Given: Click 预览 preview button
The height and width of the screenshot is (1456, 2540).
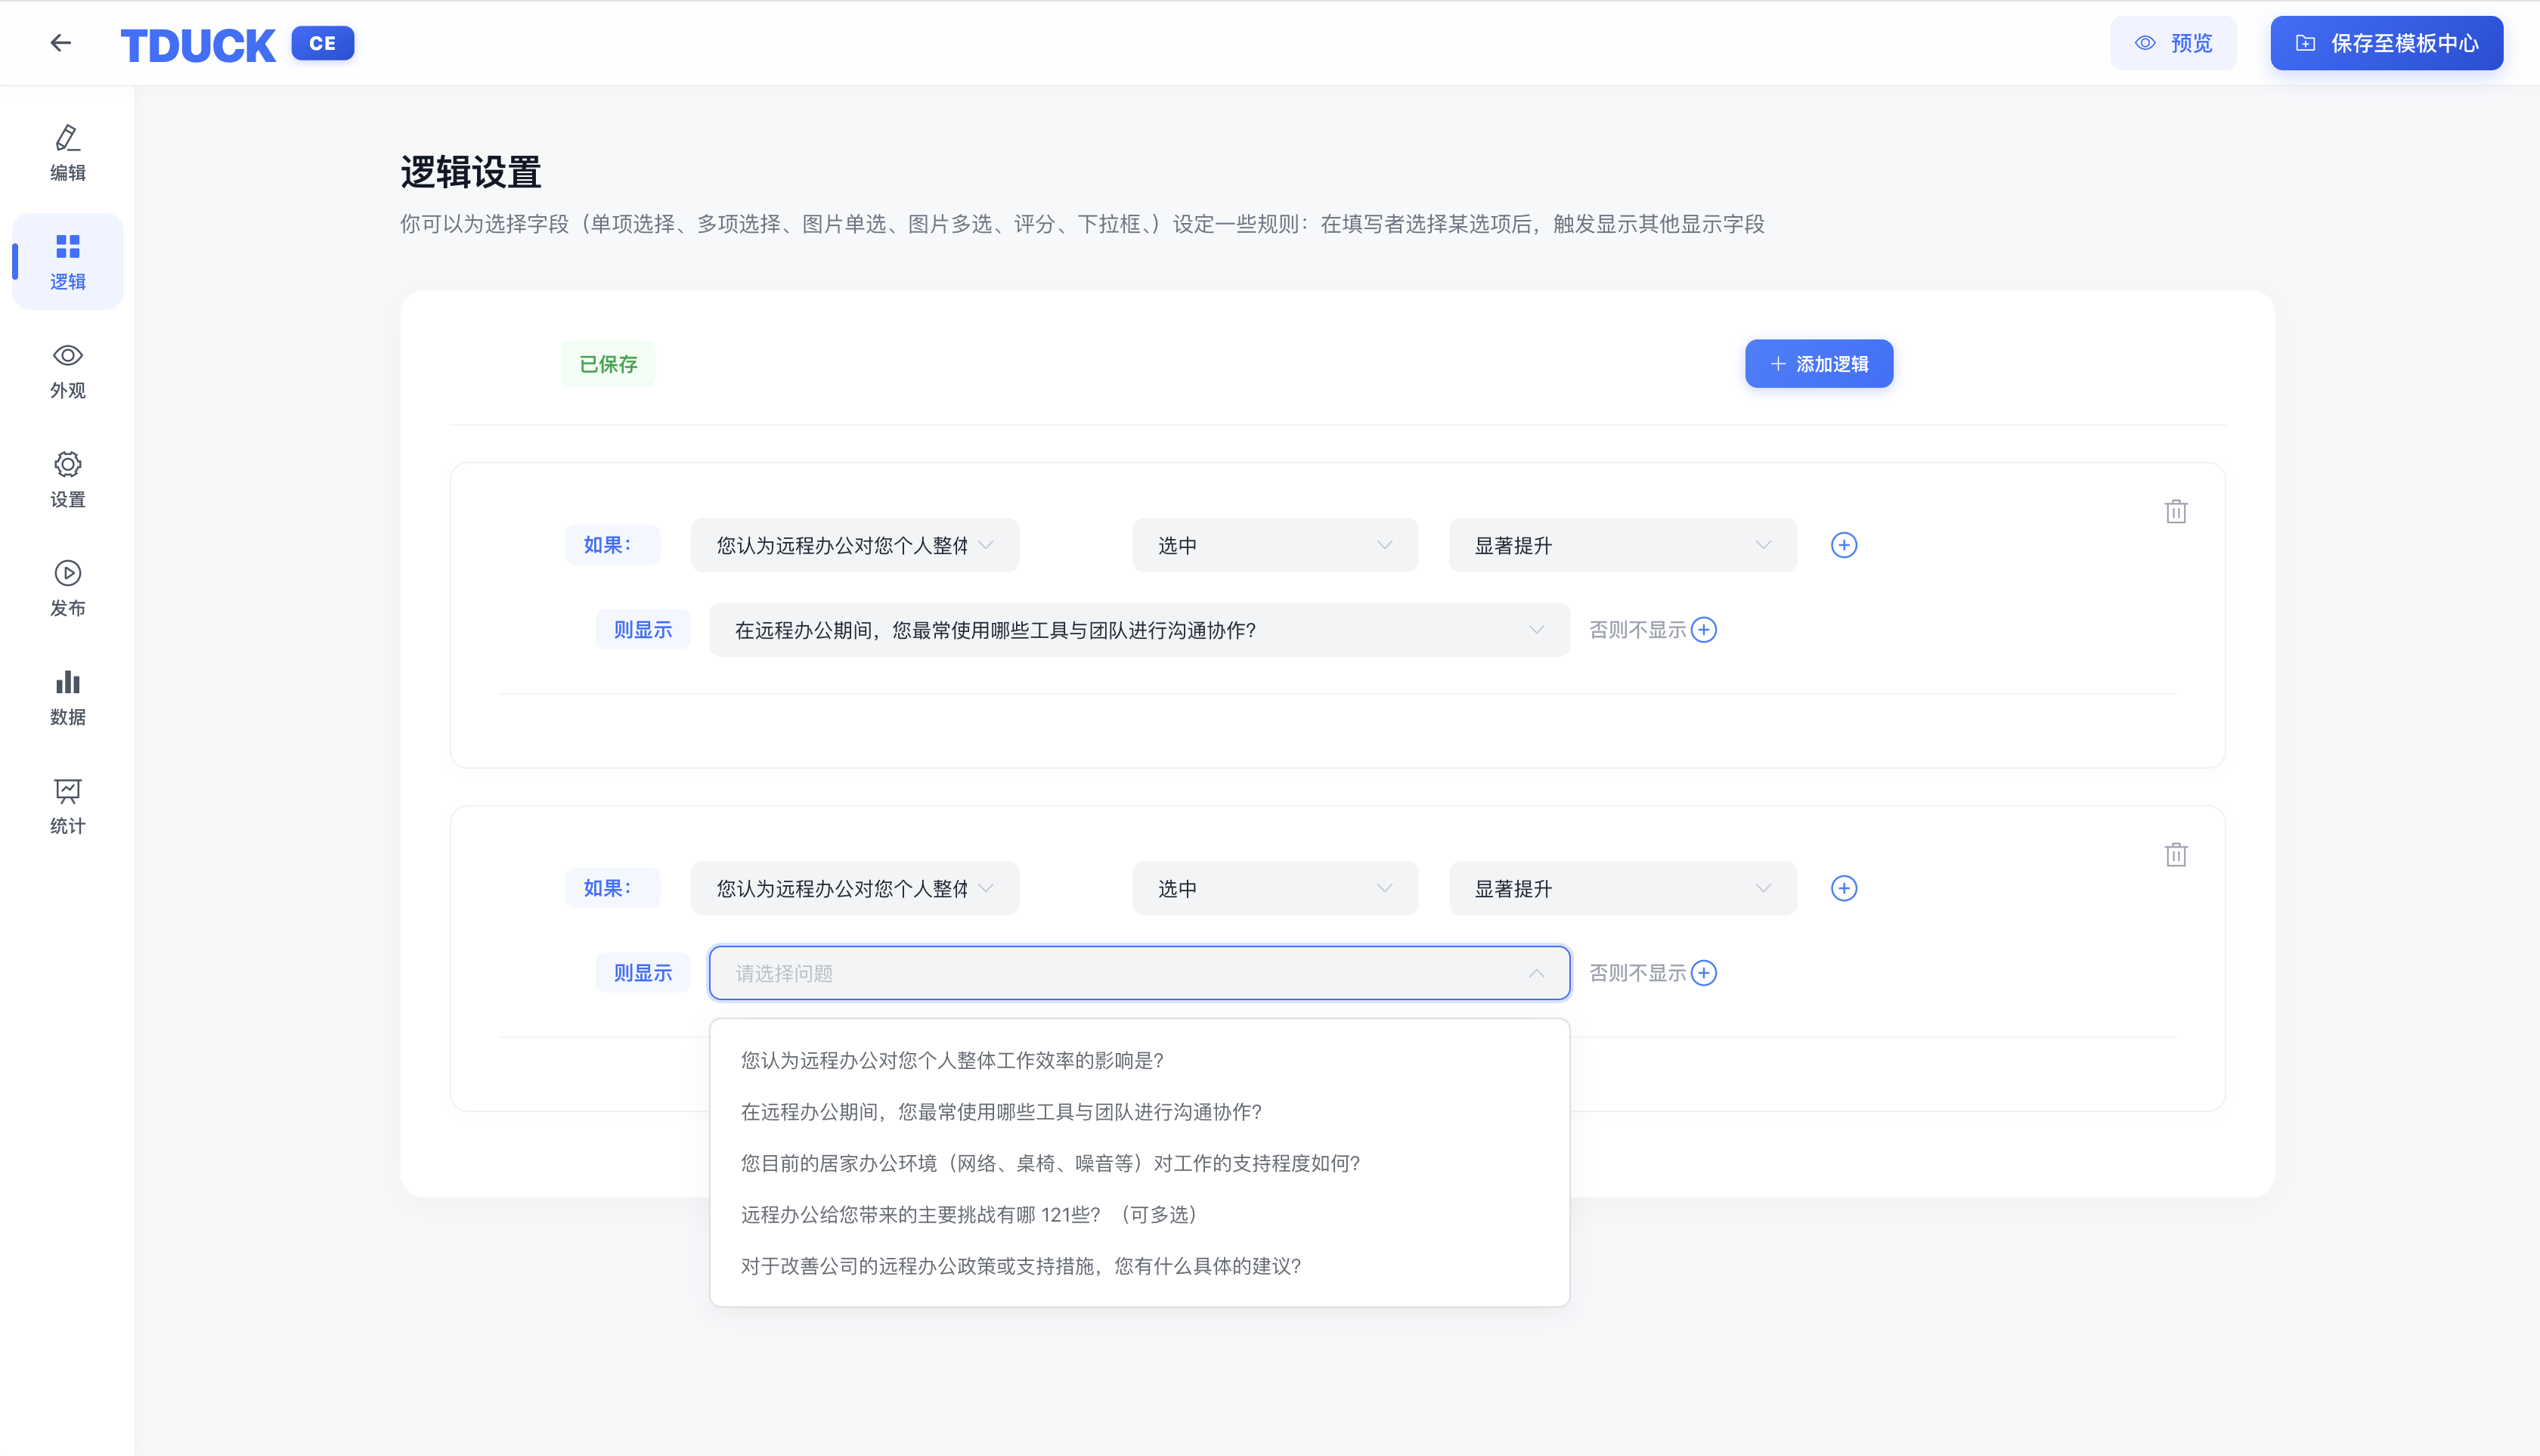Looking at the screenshot, I should pos(2173,43).
